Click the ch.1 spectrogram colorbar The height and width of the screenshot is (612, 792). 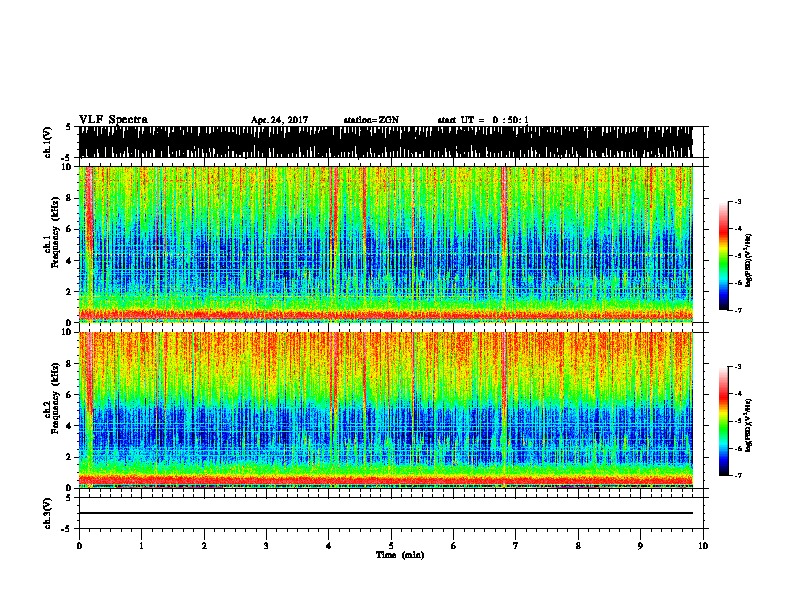pyautogui.click(x=723, y=256)
